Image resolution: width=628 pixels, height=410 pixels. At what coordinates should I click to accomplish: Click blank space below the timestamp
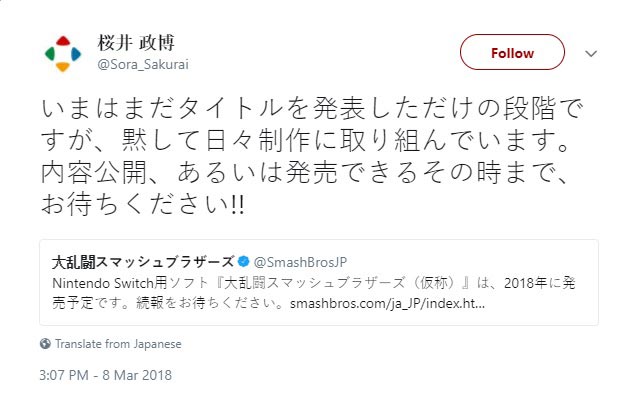(300, 397)
